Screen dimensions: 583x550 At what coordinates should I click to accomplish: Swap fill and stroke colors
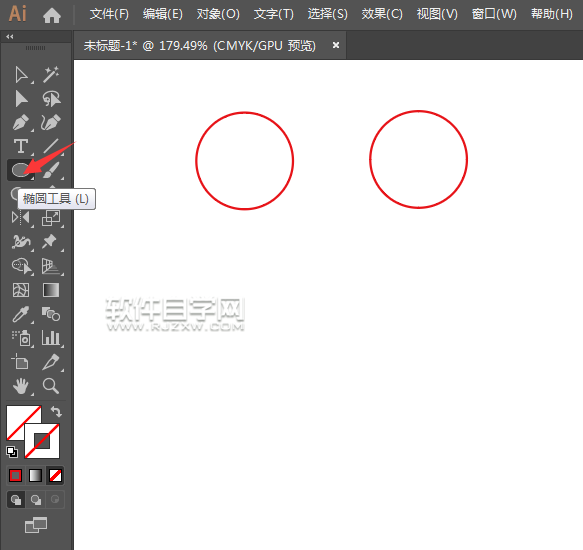[56, 412]
